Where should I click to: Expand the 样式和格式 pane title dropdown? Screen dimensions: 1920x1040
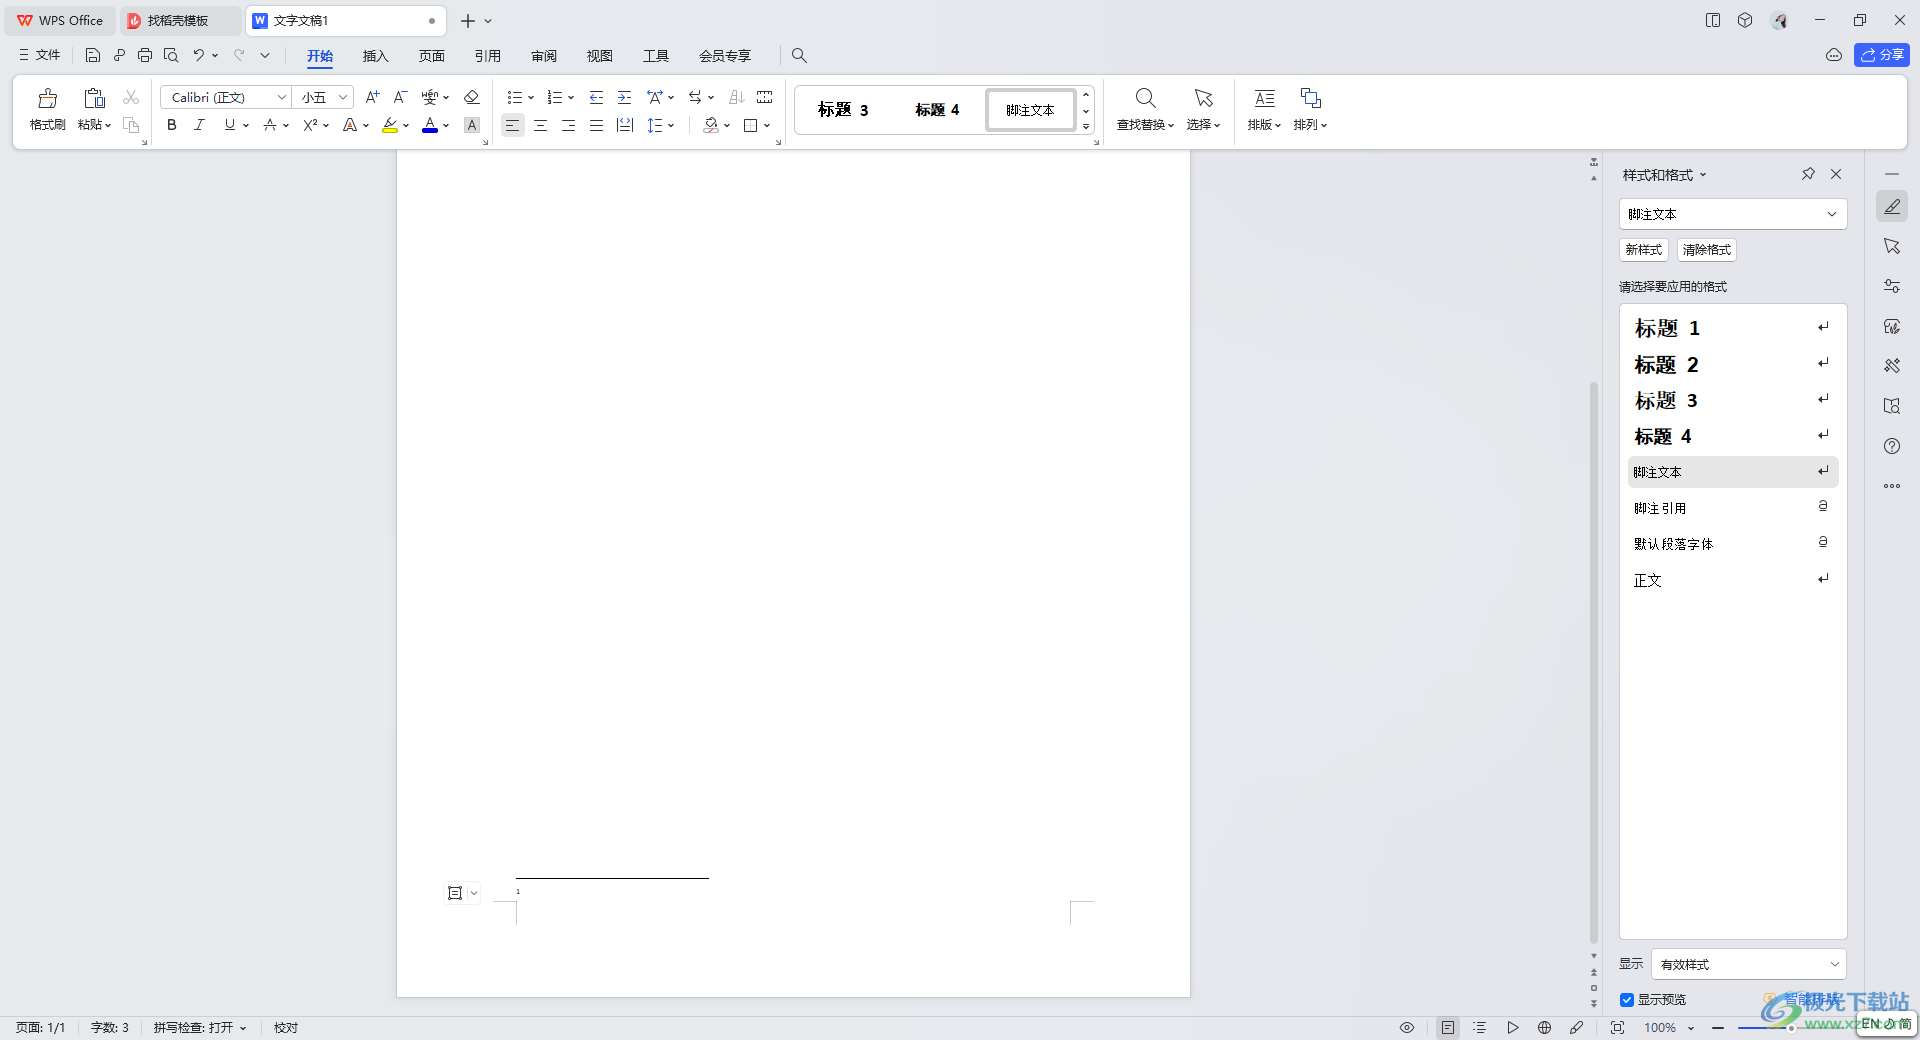[1703, 175]
